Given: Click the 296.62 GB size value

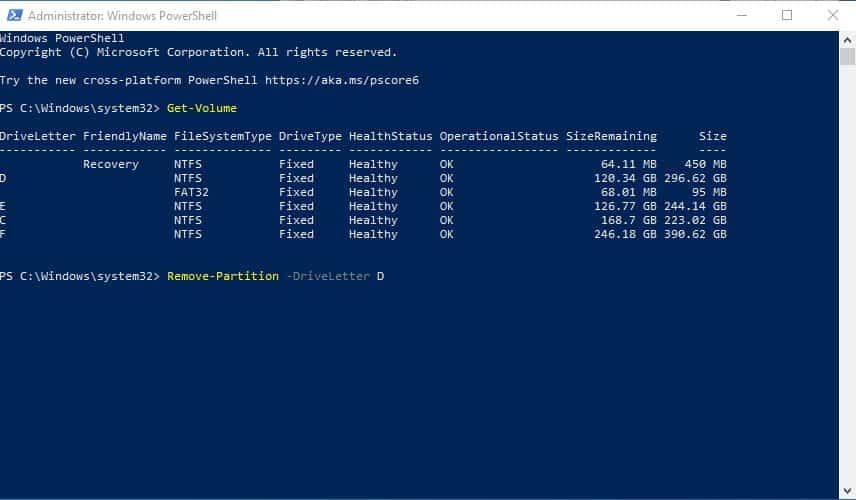Looking at the screenshot, I should (695, 178).
